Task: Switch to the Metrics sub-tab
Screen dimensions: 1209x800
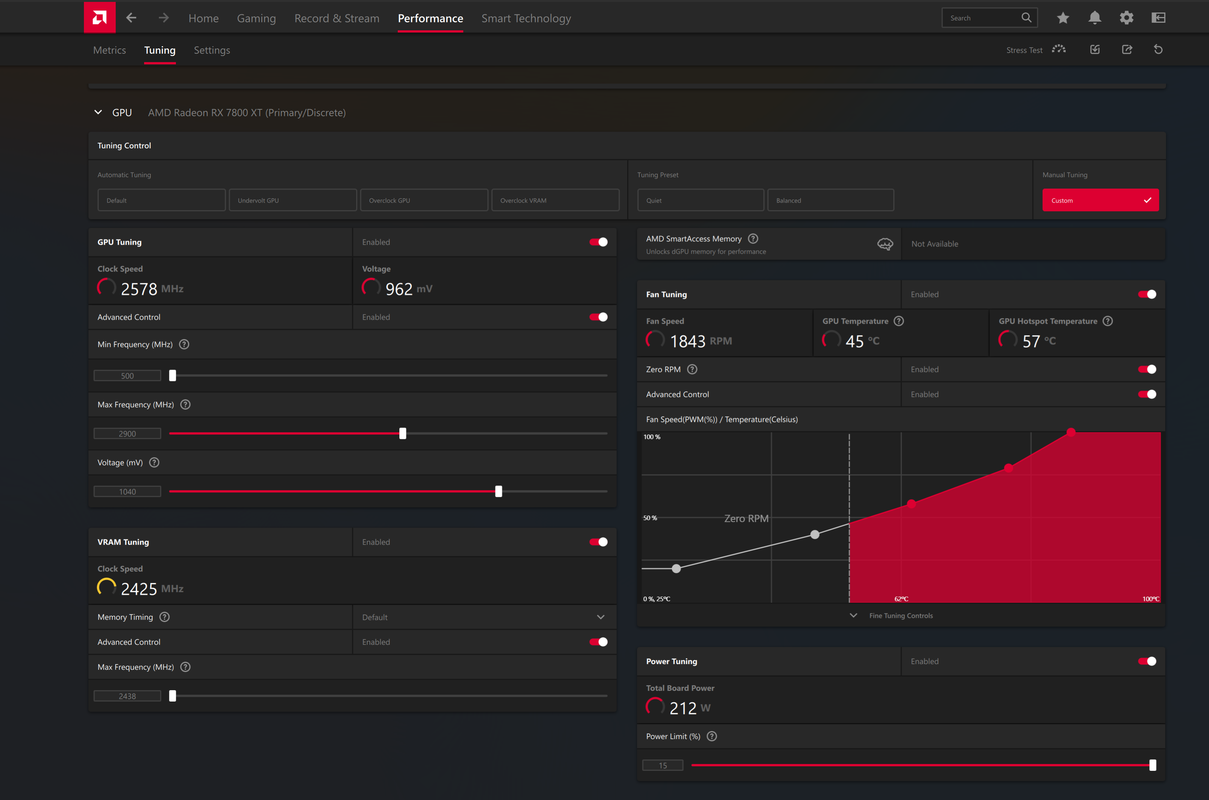Action: point(110,50)
